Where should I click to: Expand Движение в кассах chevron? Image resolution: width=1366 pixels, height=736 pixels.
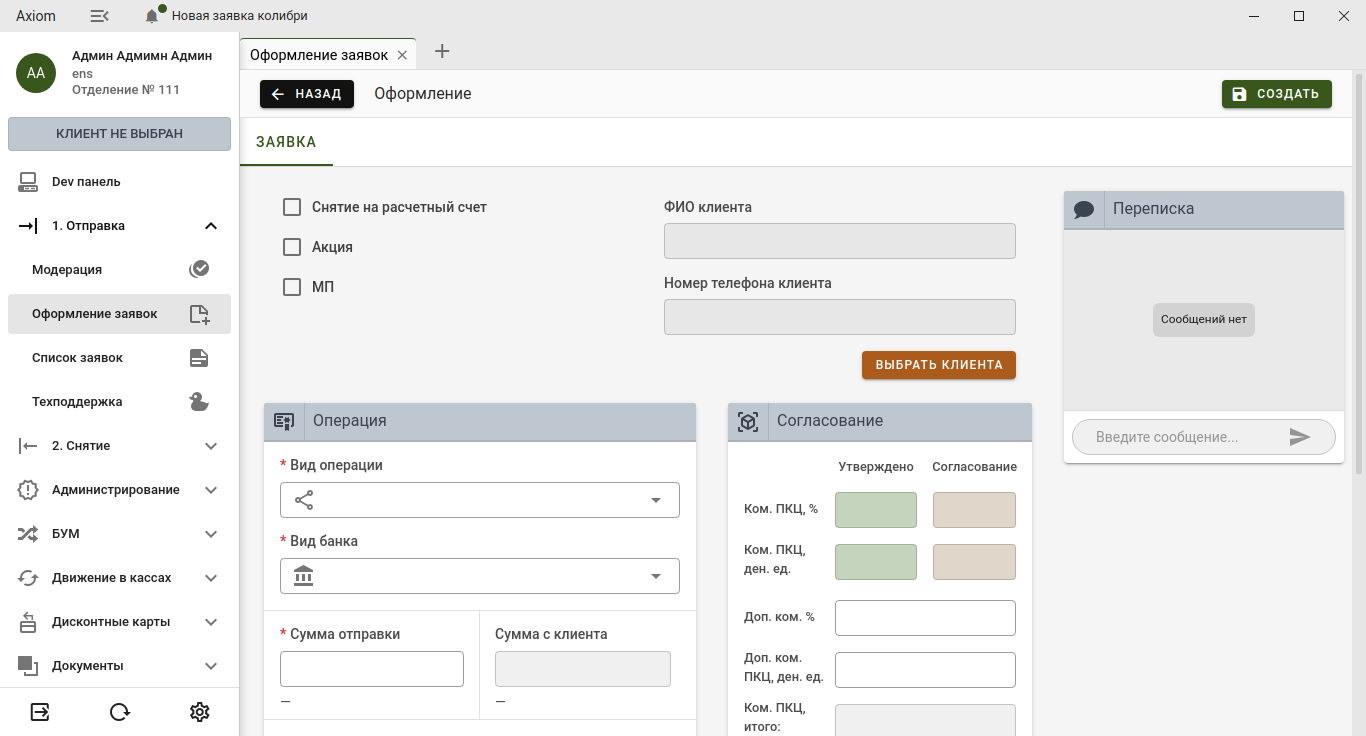pos(211,578)
